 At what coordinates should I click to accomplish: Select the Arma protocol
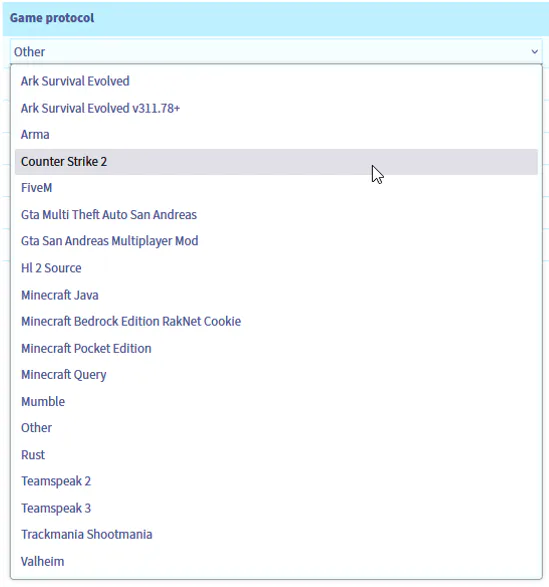click(276, 135)
